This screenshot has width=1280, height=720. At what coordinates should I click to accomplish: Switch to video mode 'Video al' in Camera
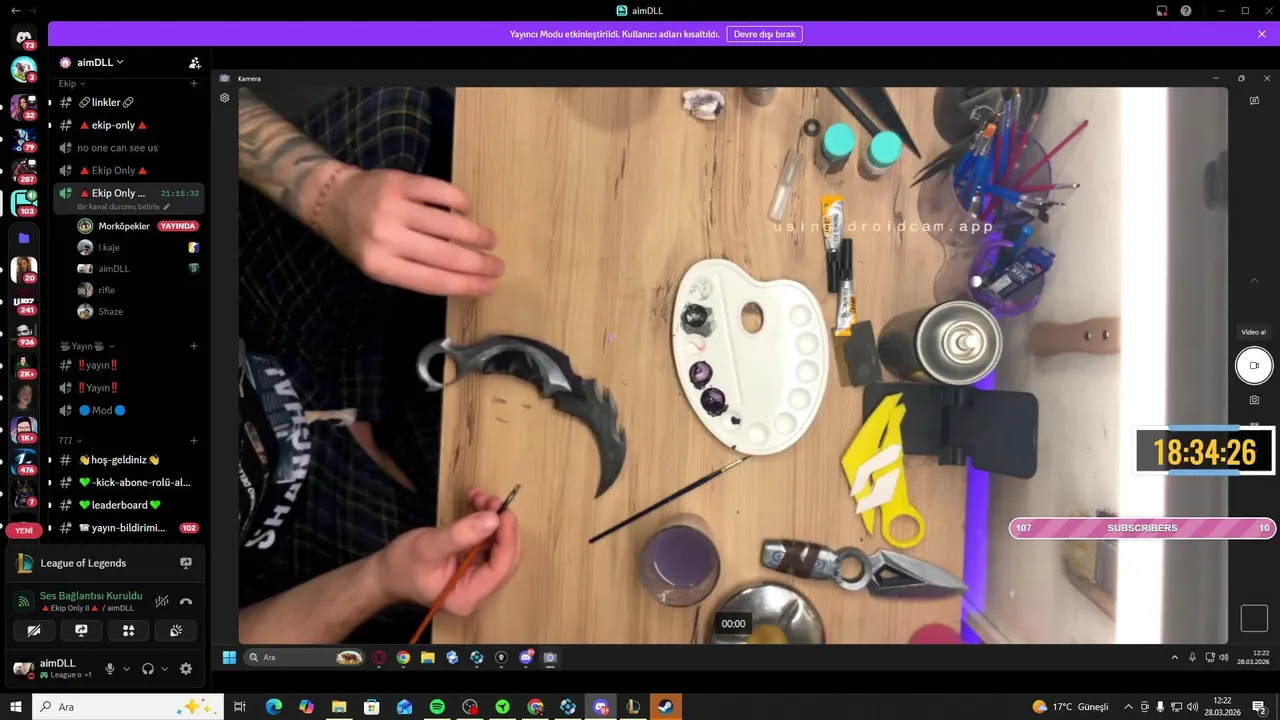(x=1254, y=332)
